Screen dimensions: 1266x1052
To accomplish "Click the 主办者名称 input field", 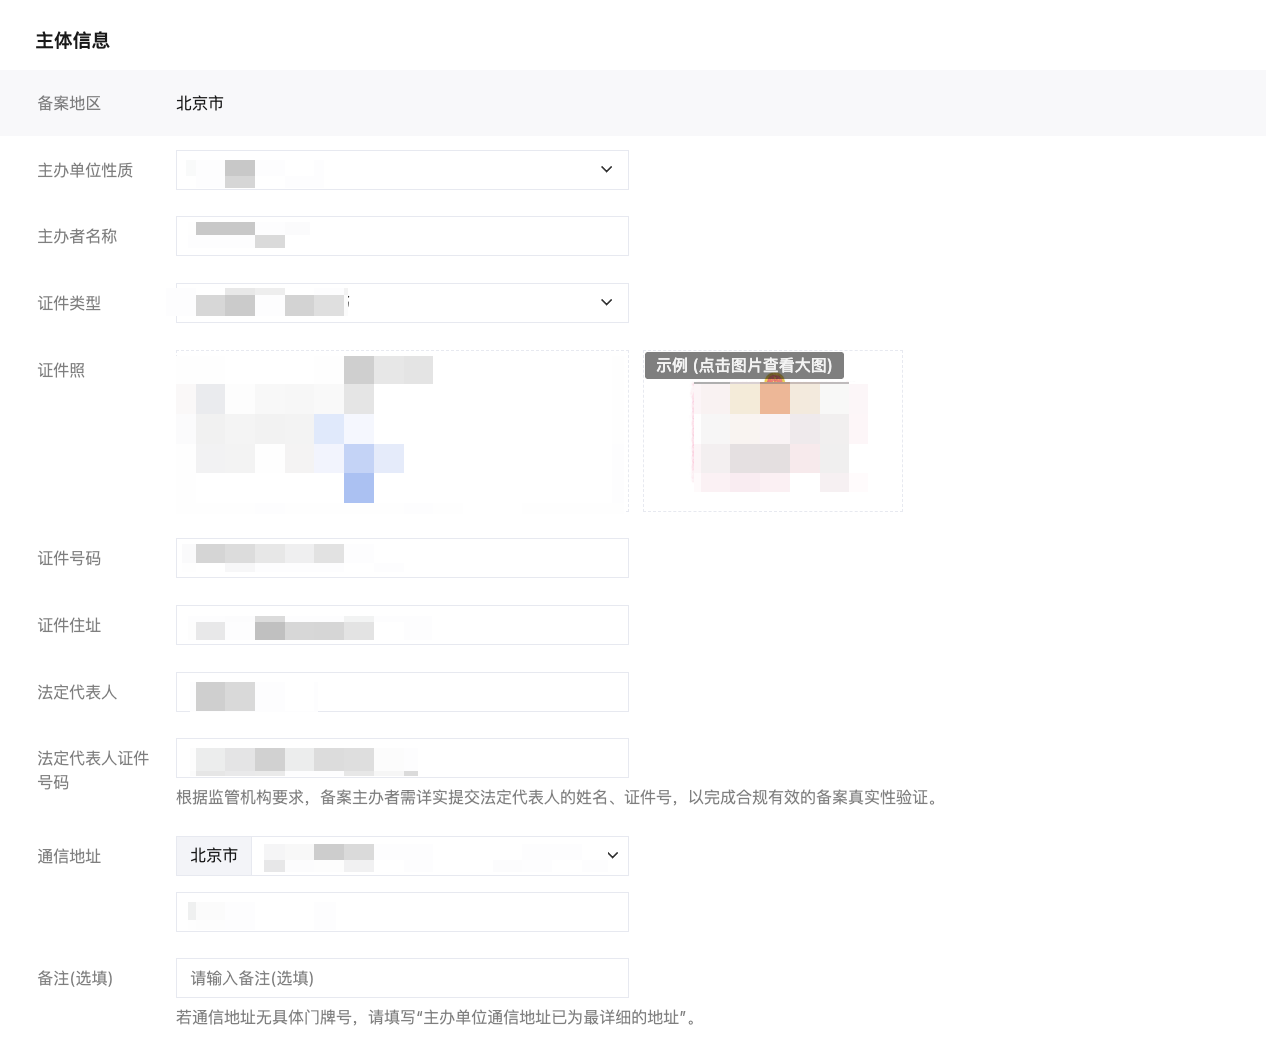I will pos(402,236).
